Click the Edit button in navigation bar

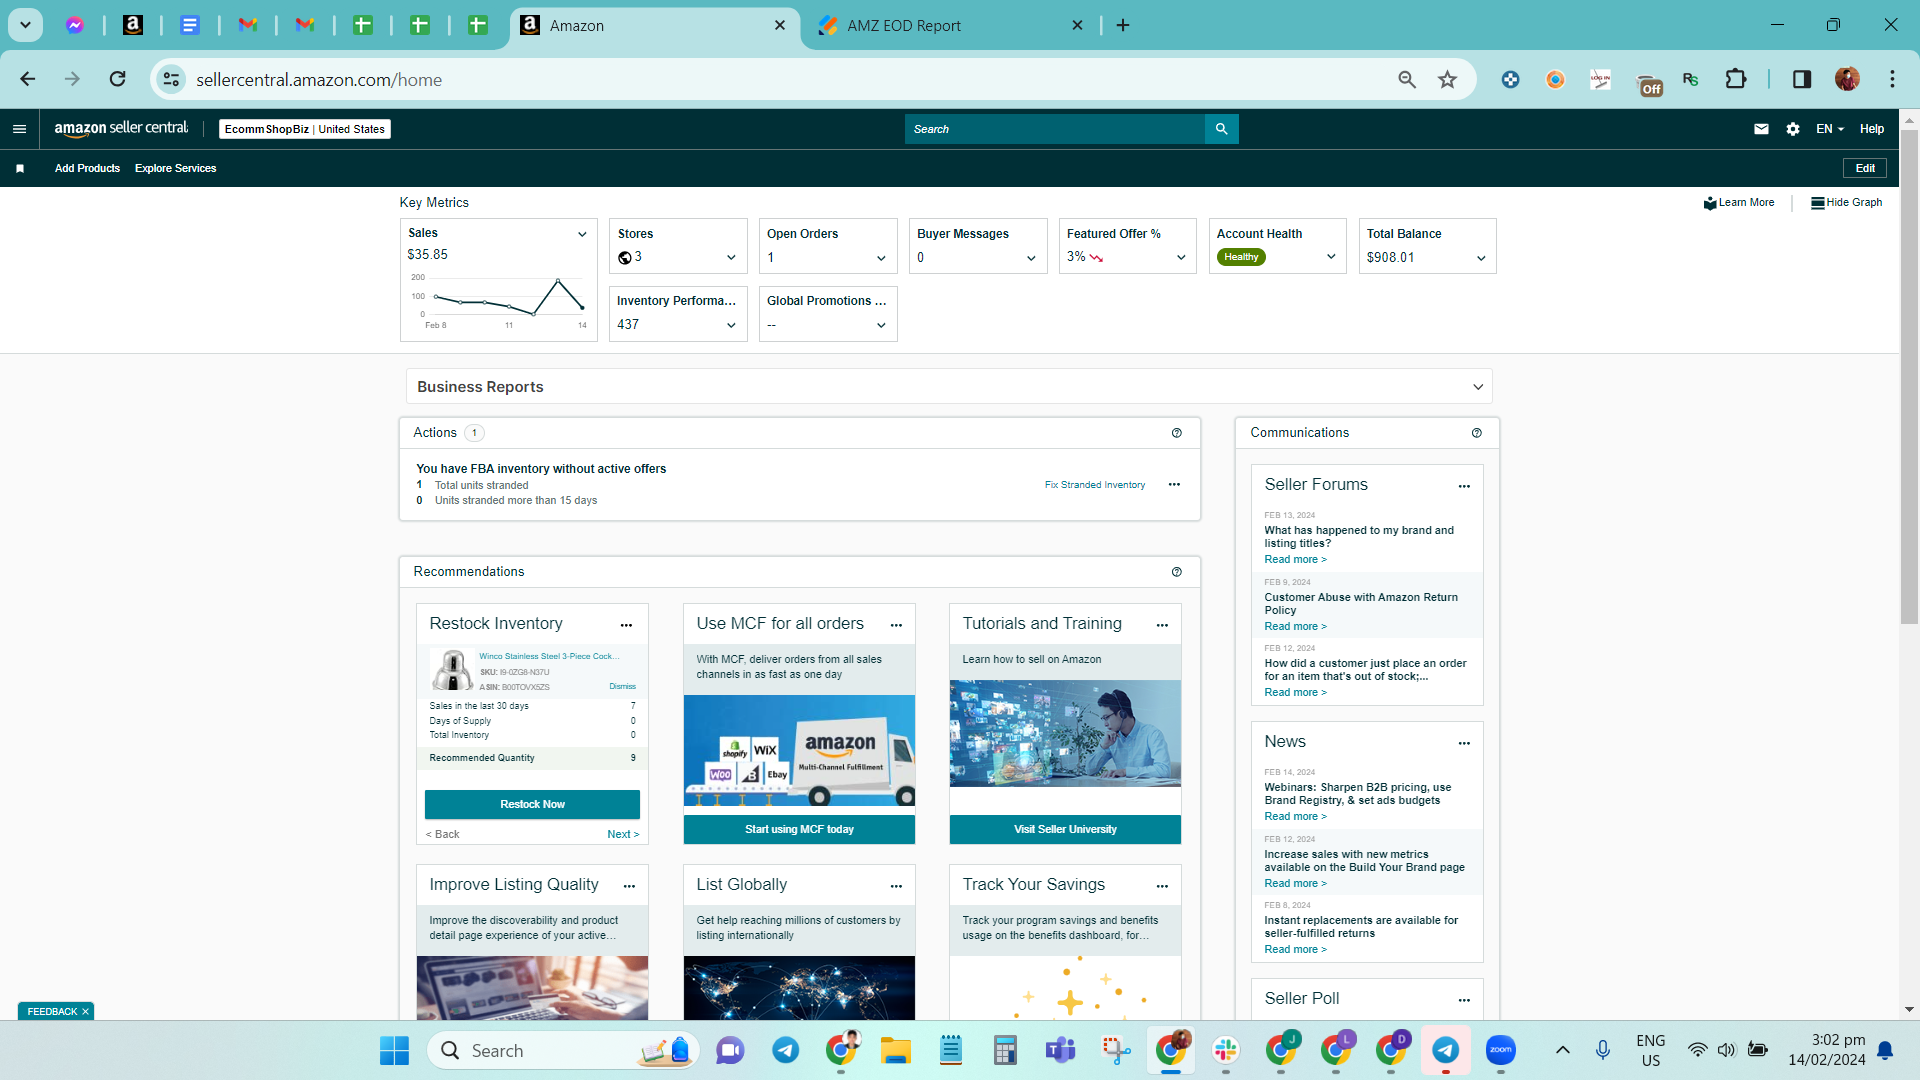(1865, 169)
